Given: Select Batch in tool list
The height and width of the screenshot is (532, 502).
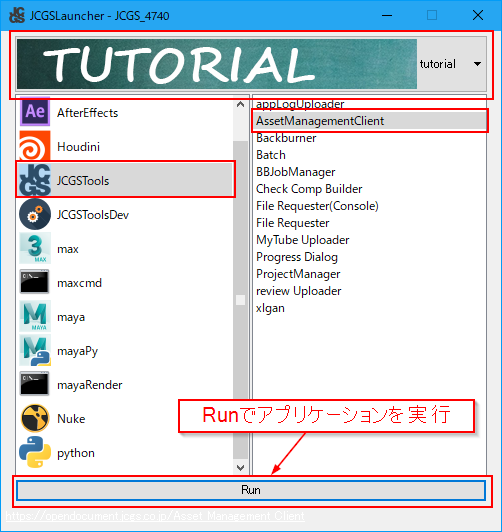Looking at the screenshot, I should coord(271,155).
